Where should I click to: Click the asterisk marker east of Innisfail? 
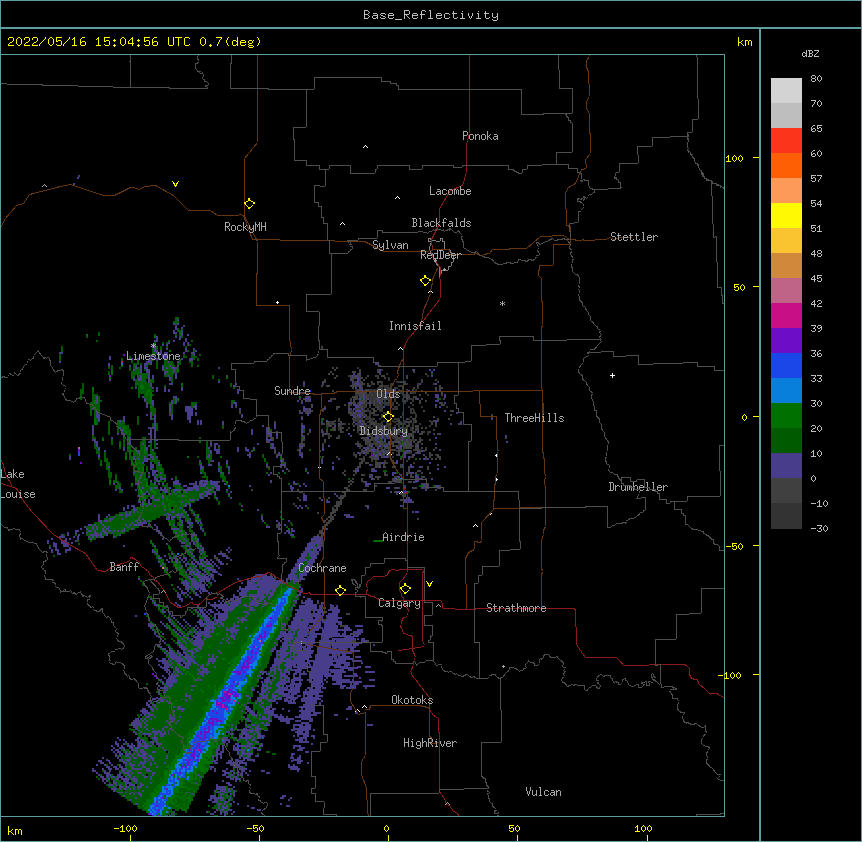[502, 304]
